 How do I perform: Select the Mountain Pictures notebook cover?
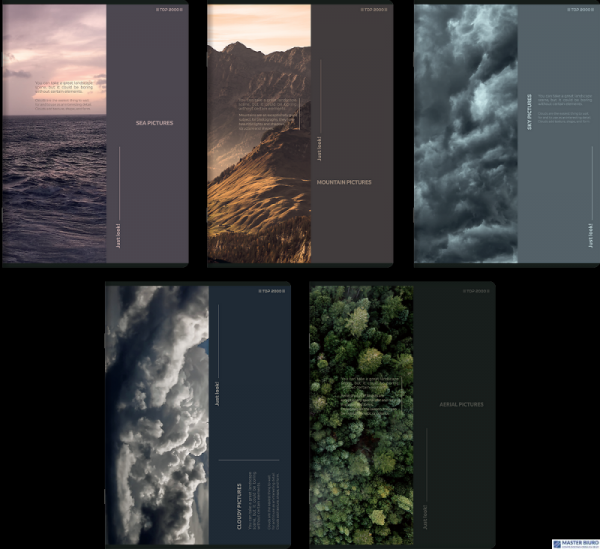click(300, 134)
